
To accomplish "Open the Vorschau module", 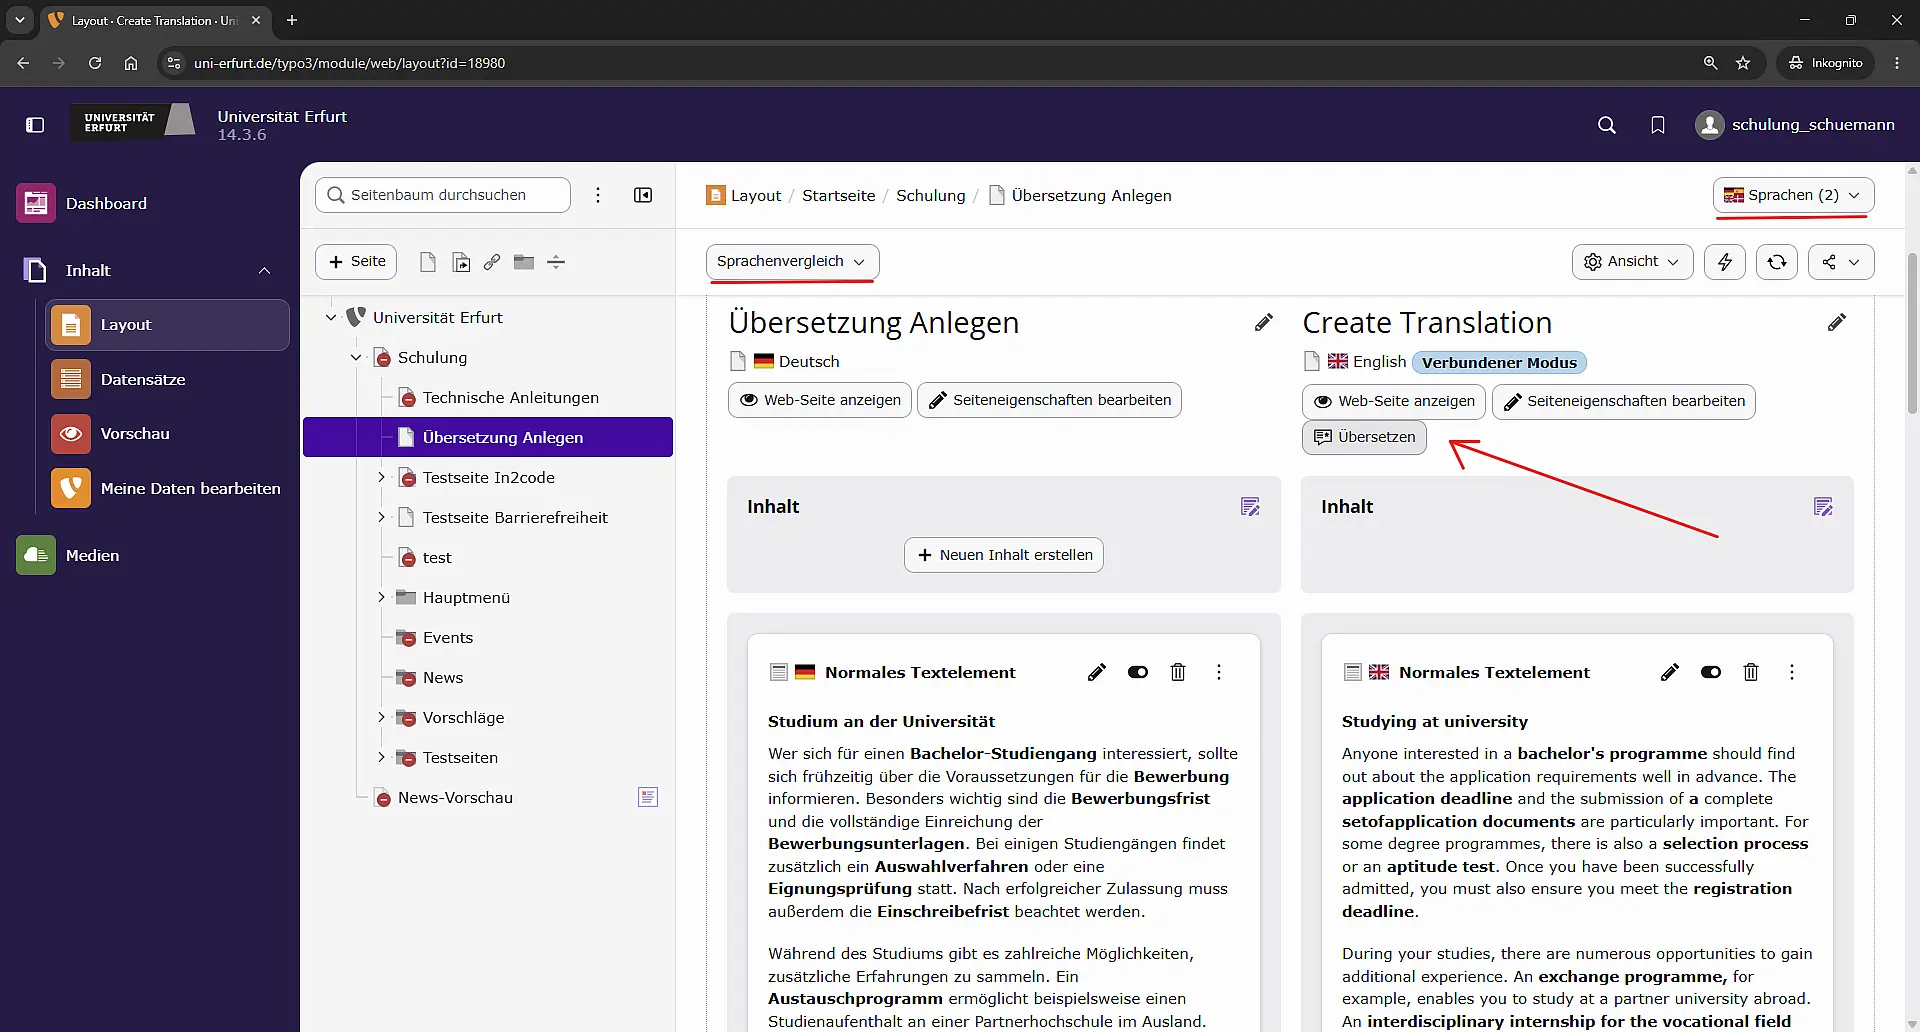I will coord(167,434).
